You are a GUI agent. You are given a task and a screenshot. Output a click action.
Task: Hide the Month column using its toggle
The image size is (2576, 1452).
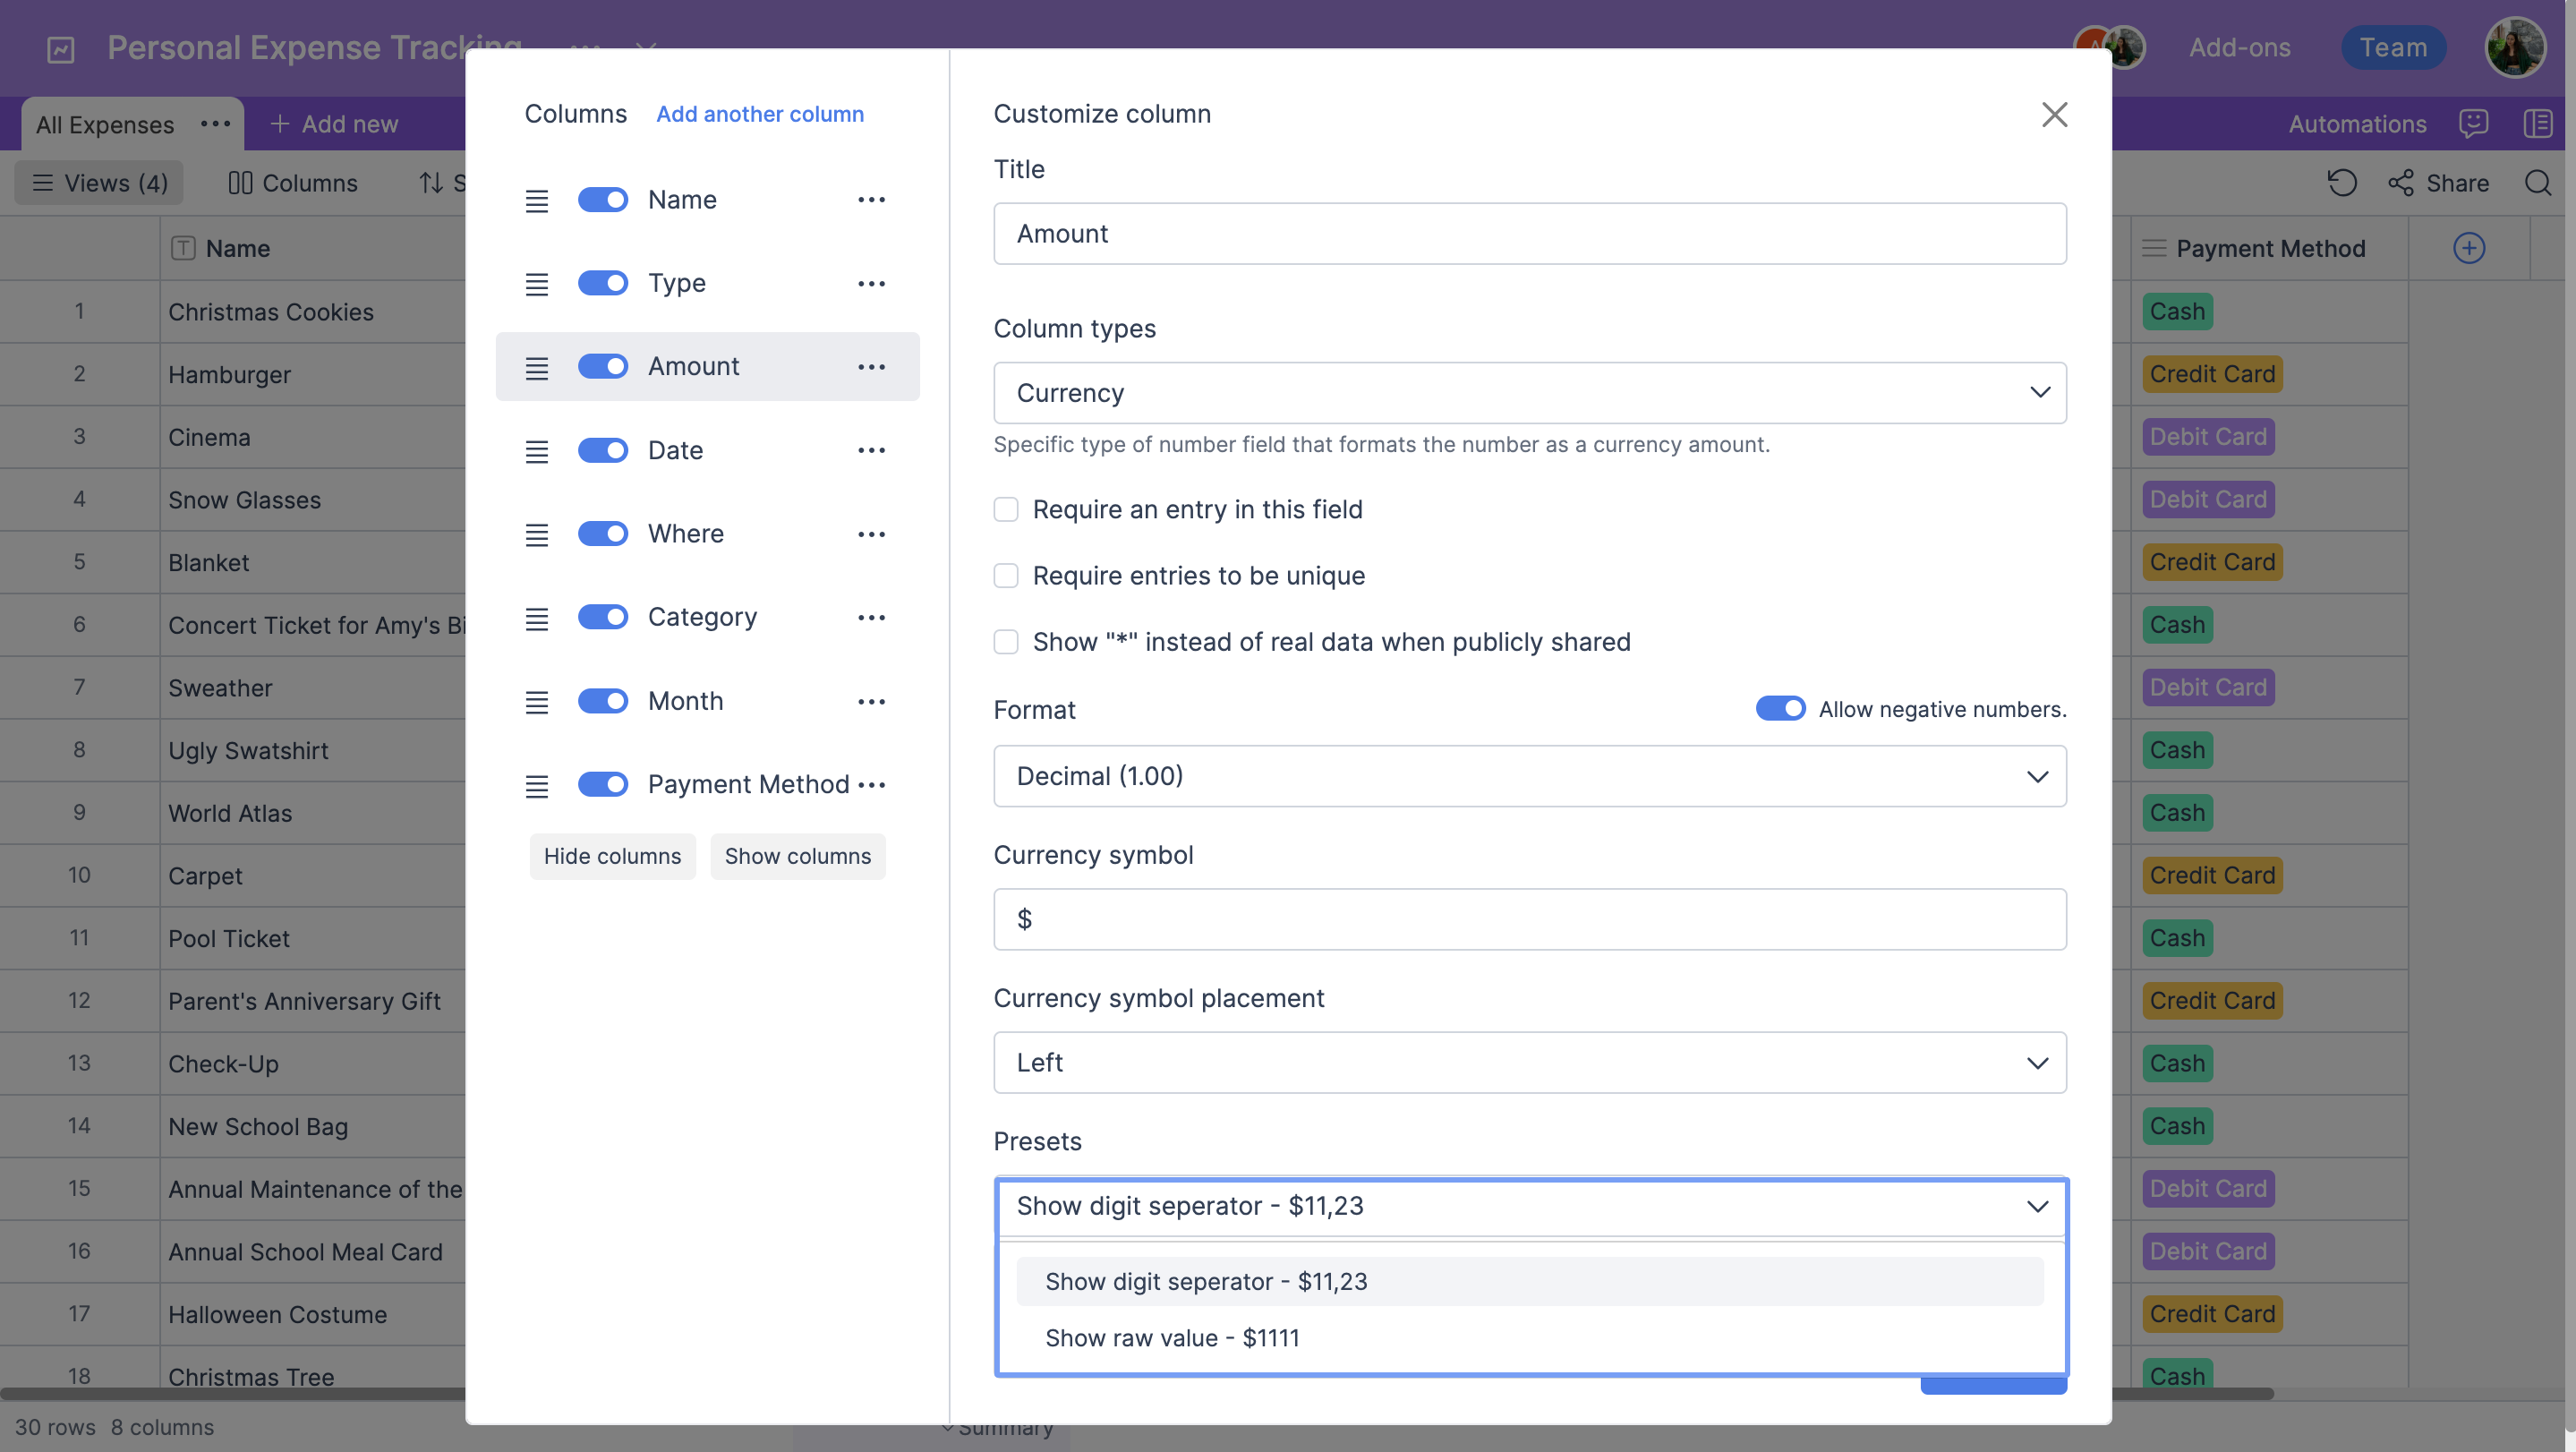(603, 701)
